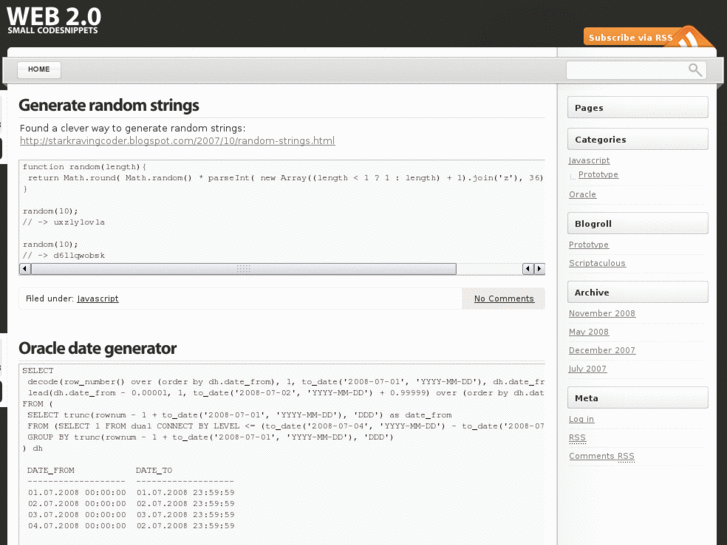This screenshot has width=727, height=545.
Task: Open the November 2008 archive
Action: point(602,313)
